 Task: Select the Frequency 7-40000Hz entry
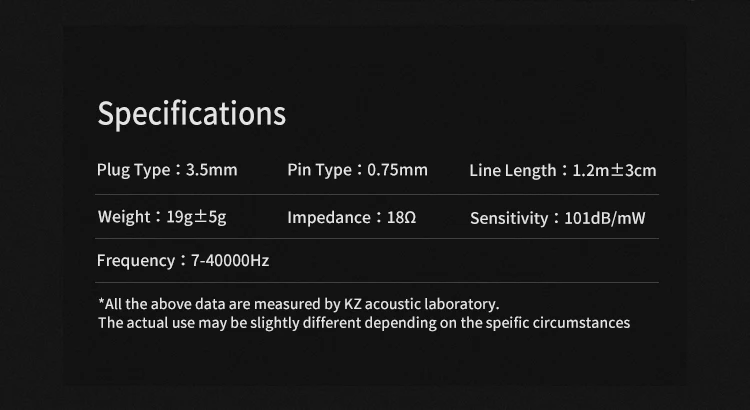(x=183, y=261)
